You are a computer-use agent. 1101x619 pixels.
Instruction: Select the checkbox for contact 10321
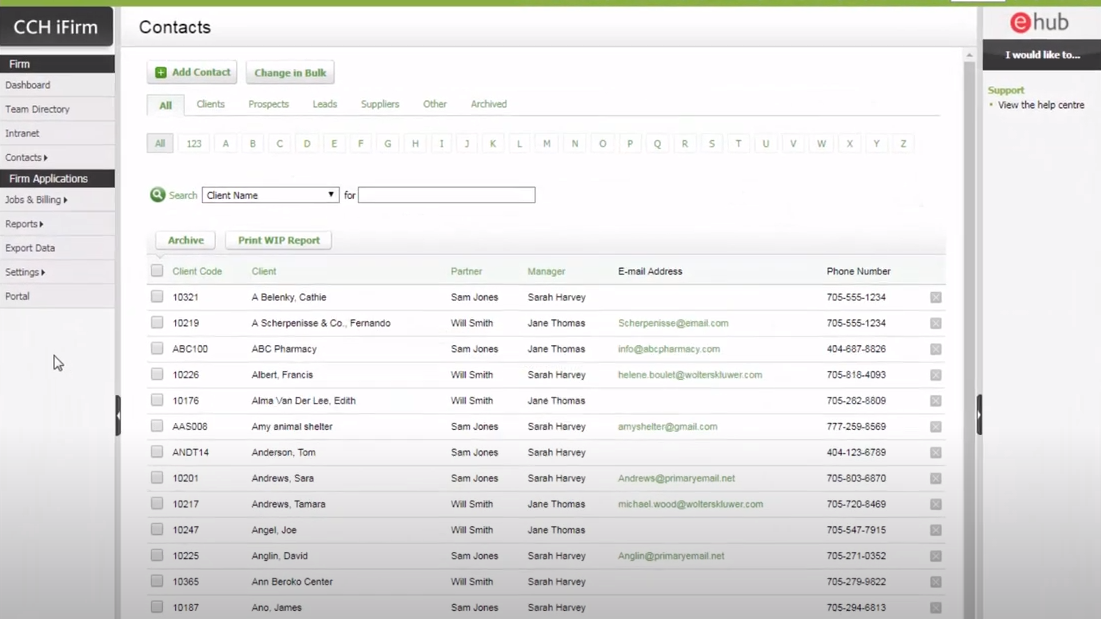156,296
